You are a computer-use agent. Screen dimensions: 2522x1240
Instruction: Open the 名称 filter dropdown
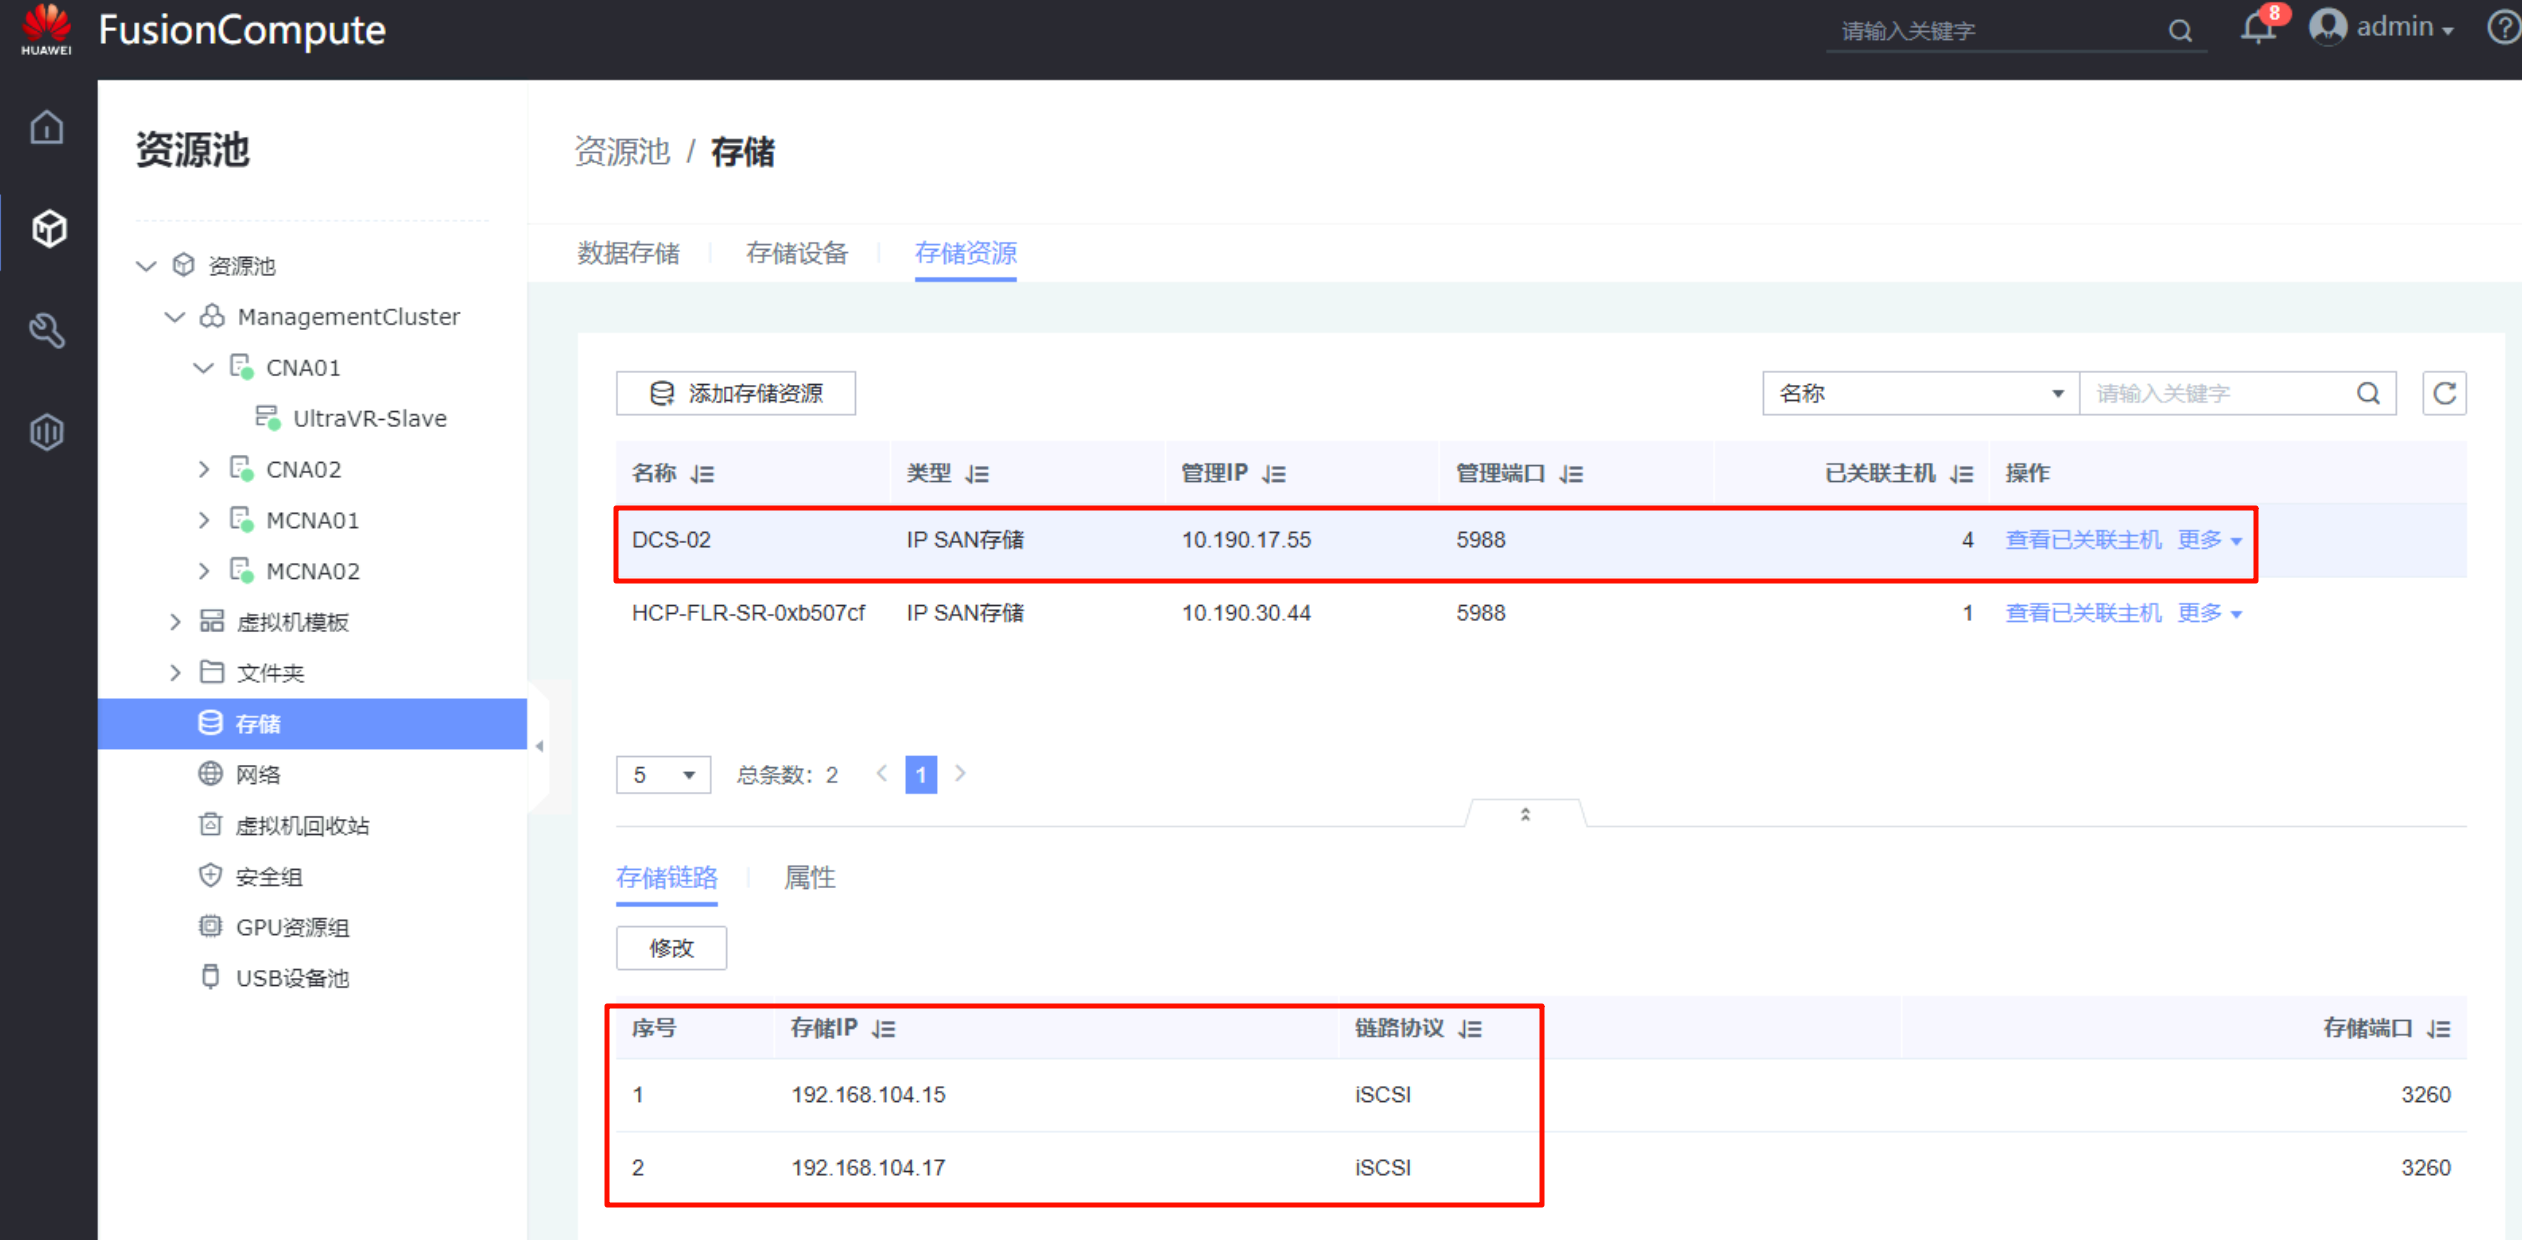1919,393
